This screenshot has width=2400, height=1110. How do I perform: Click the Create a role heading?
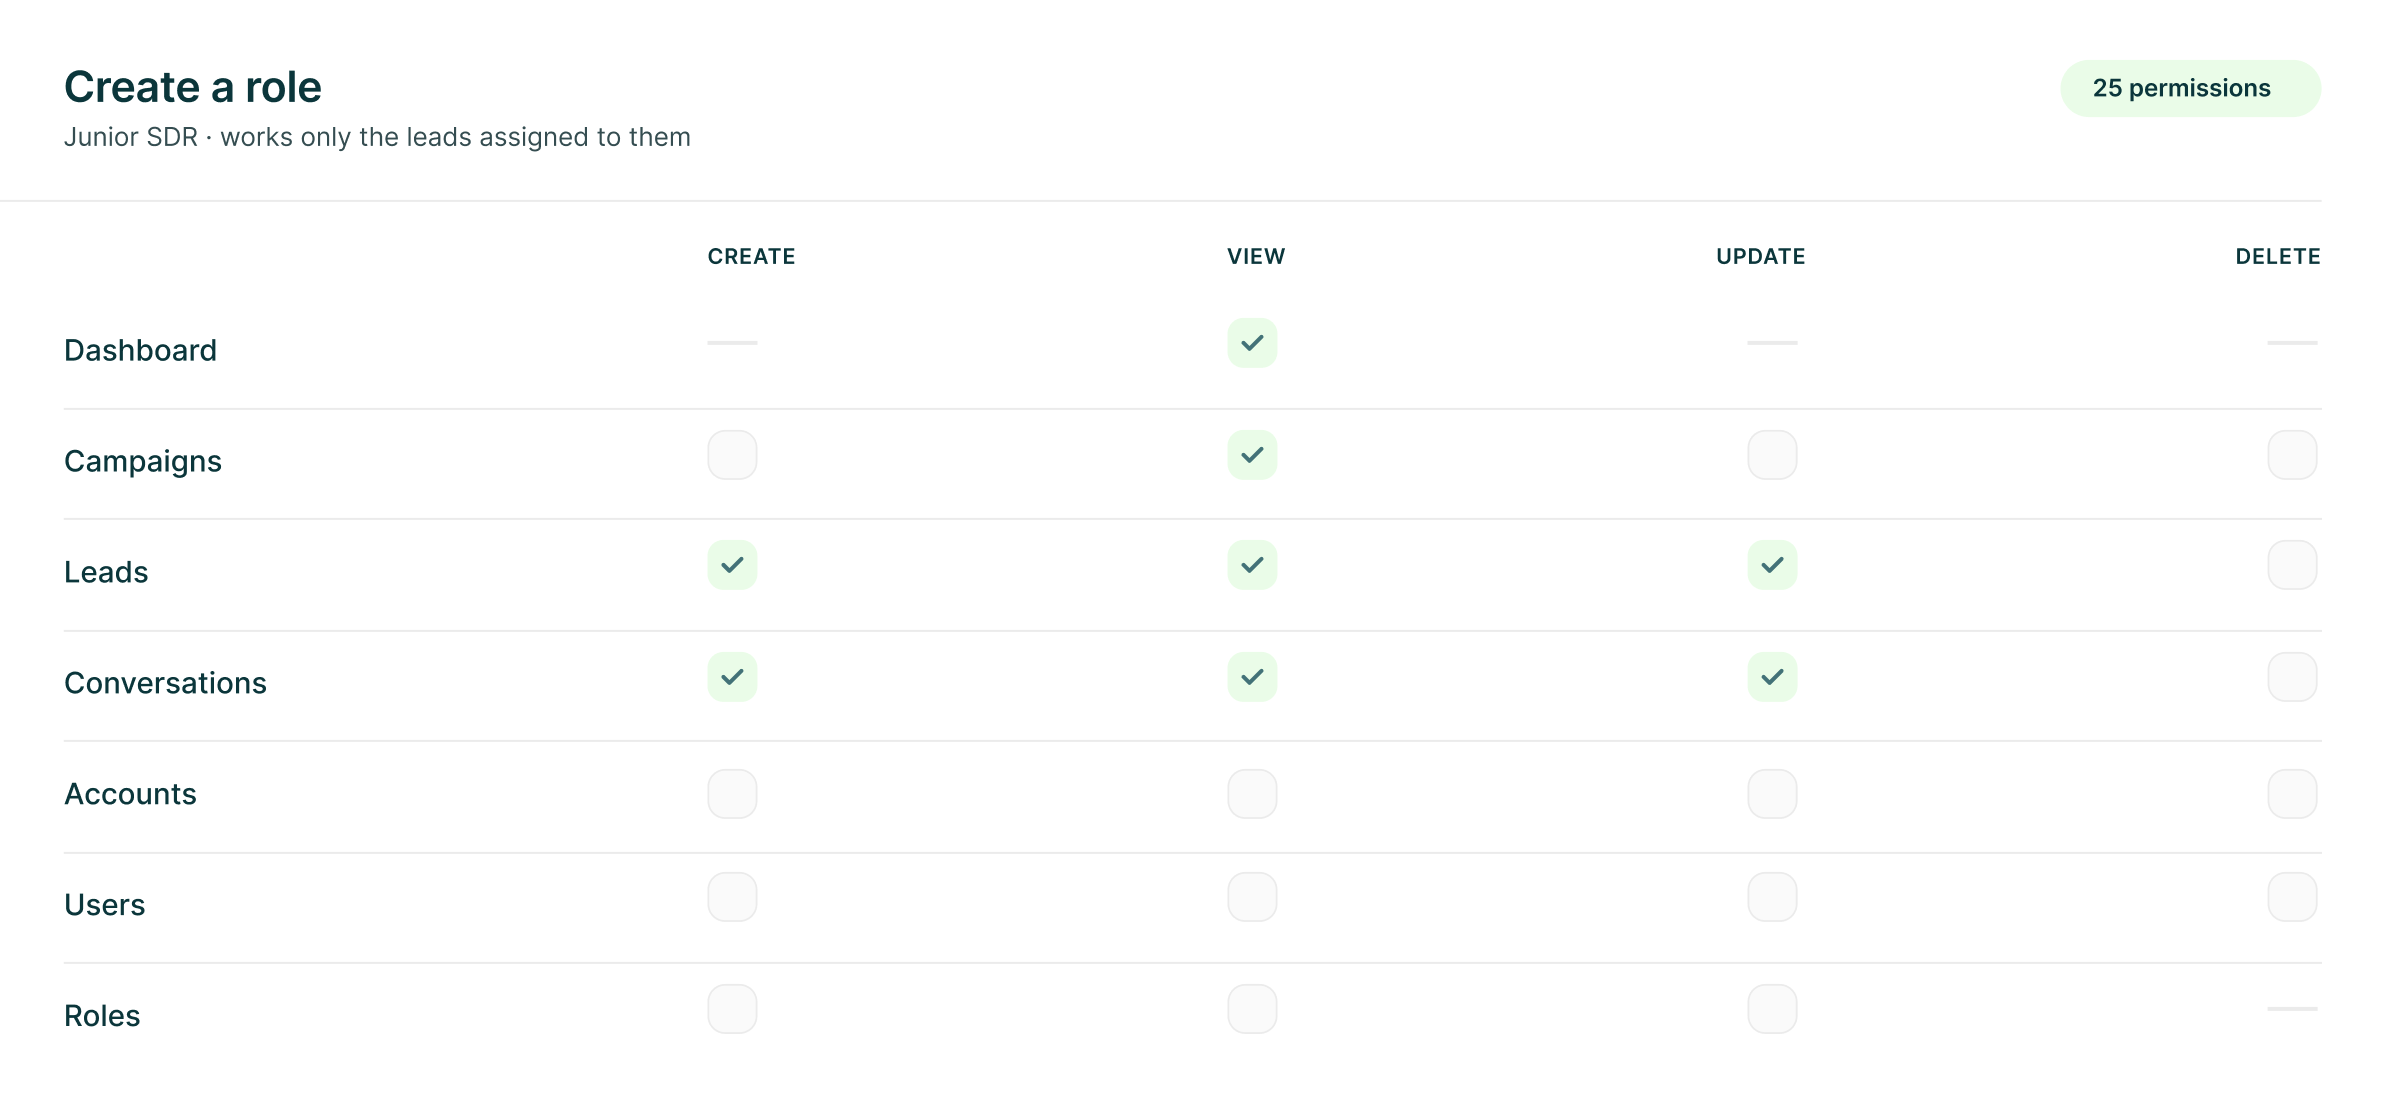pyautogui.click(x=193, y=87)
